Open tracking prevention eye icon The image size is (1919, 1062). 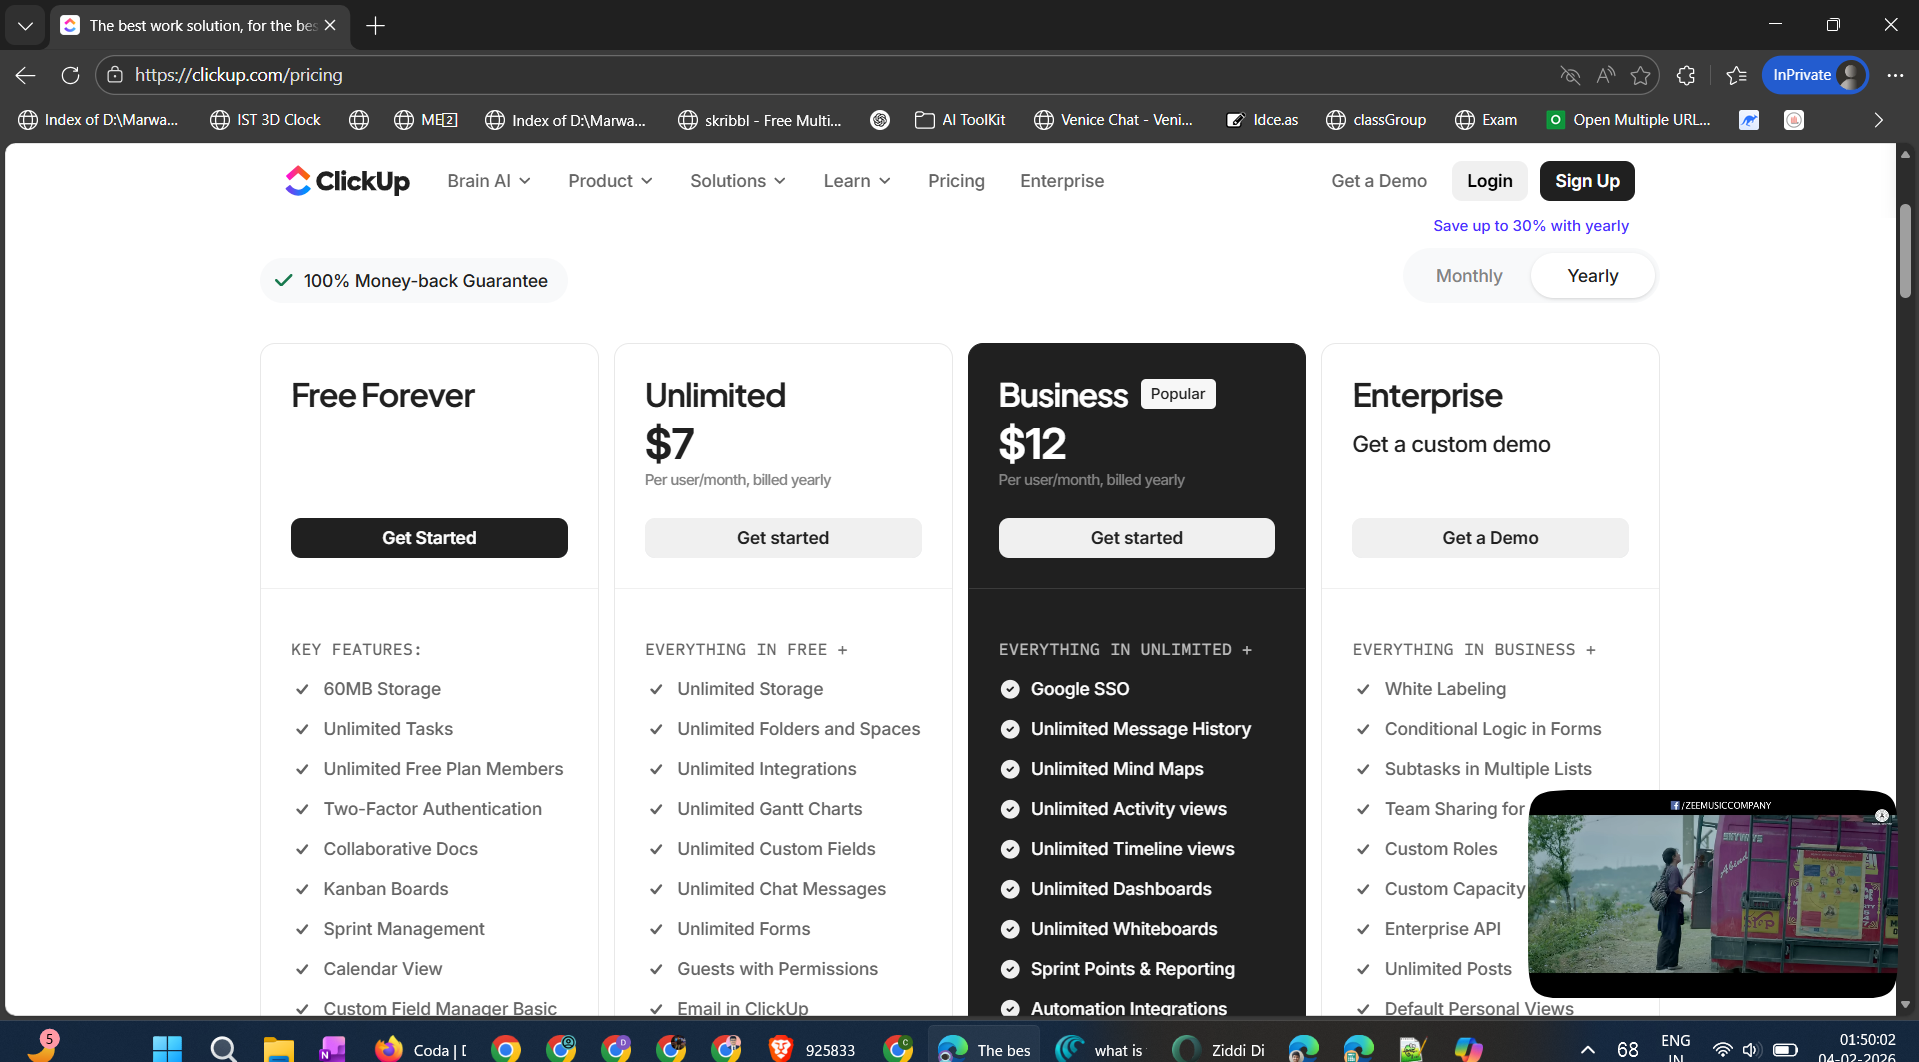1570,75
